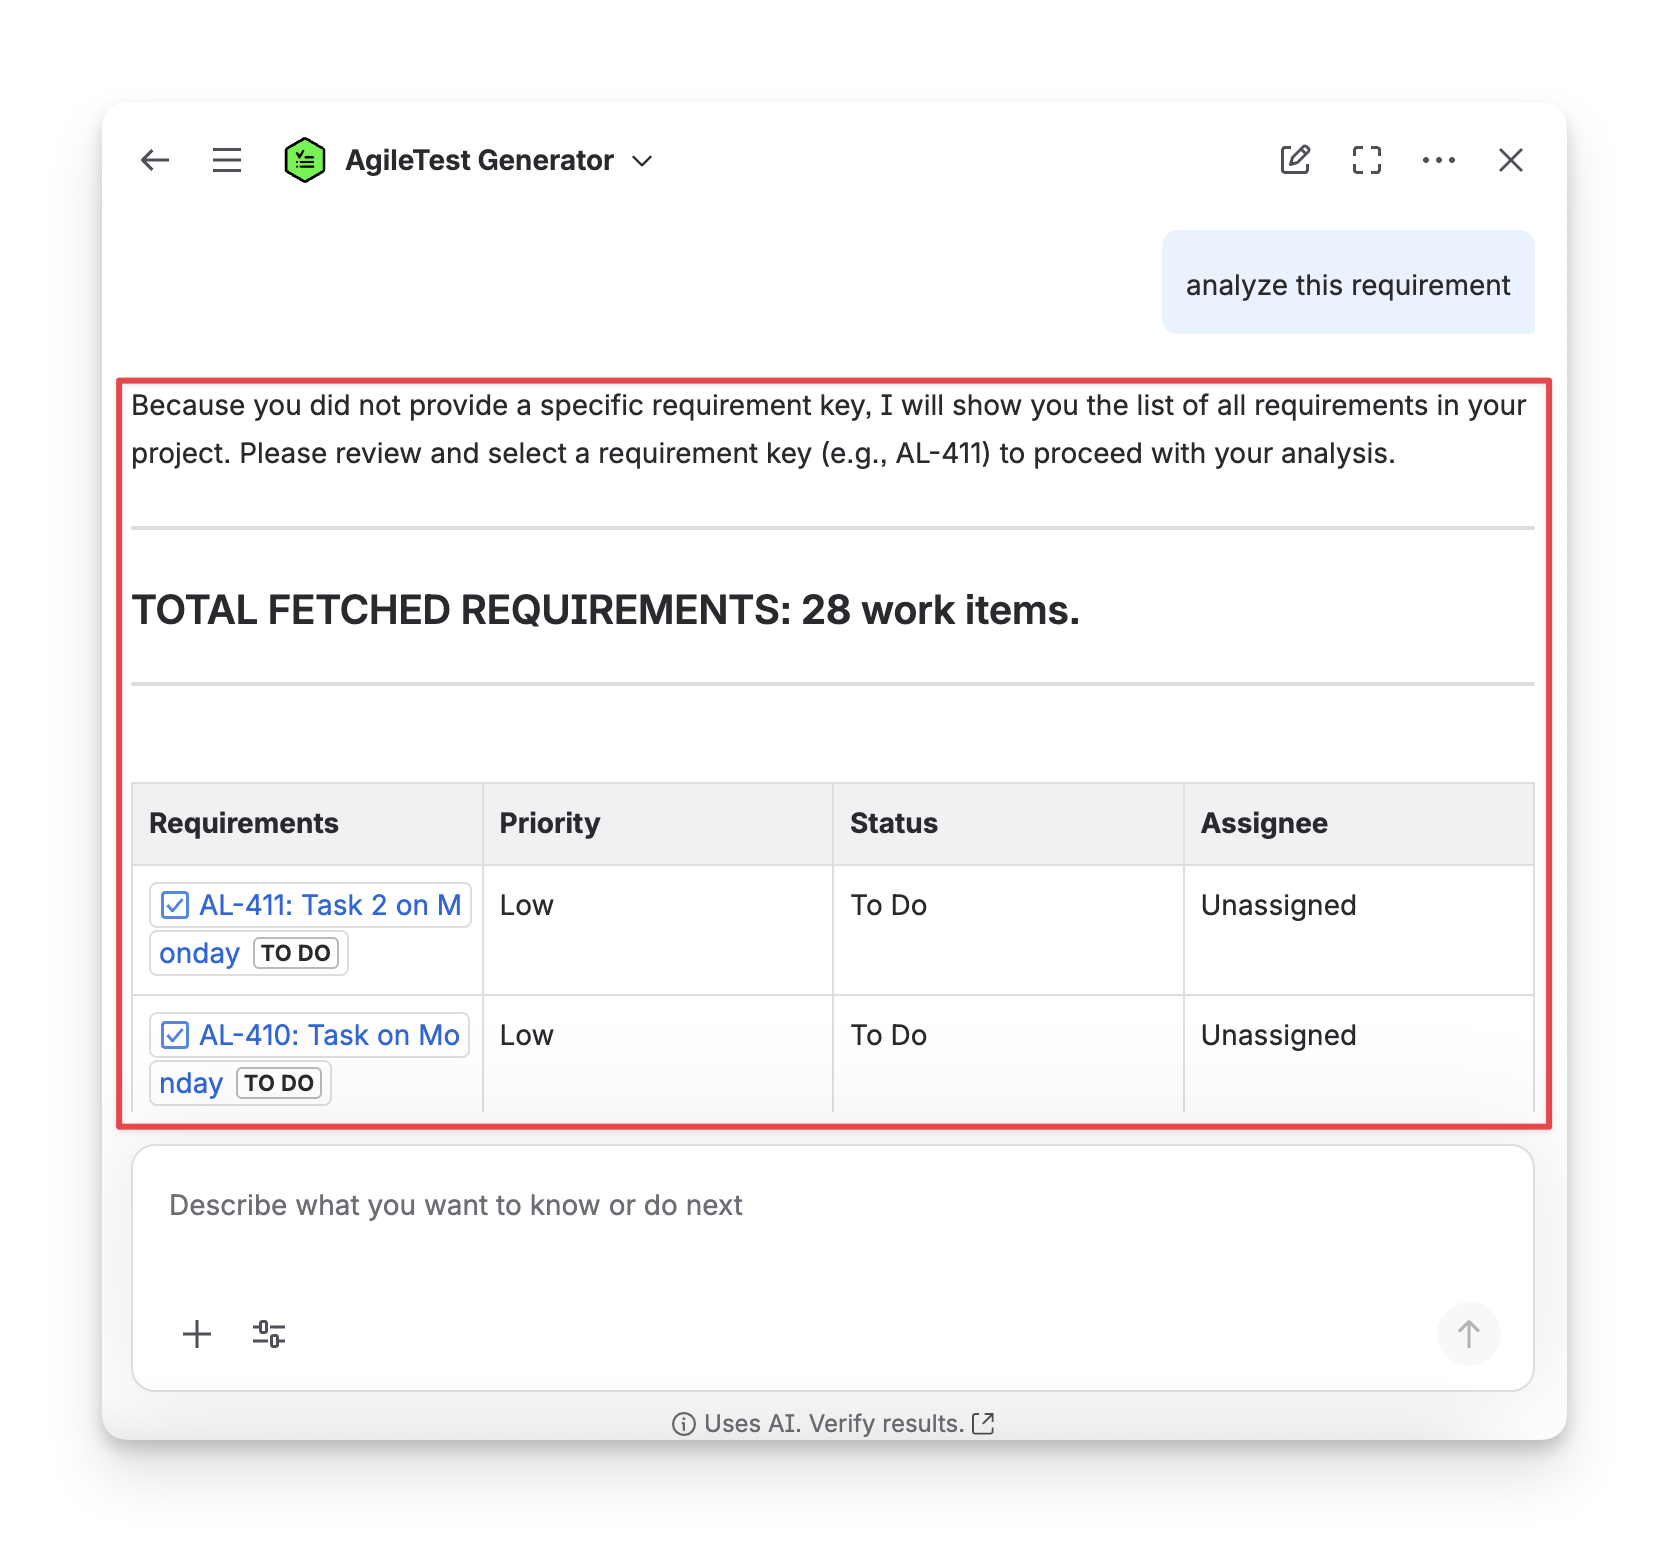The height and width of the screenshot is (1542, 1669).
Task: Go back using the left arrow
Action: click(155, 160)
